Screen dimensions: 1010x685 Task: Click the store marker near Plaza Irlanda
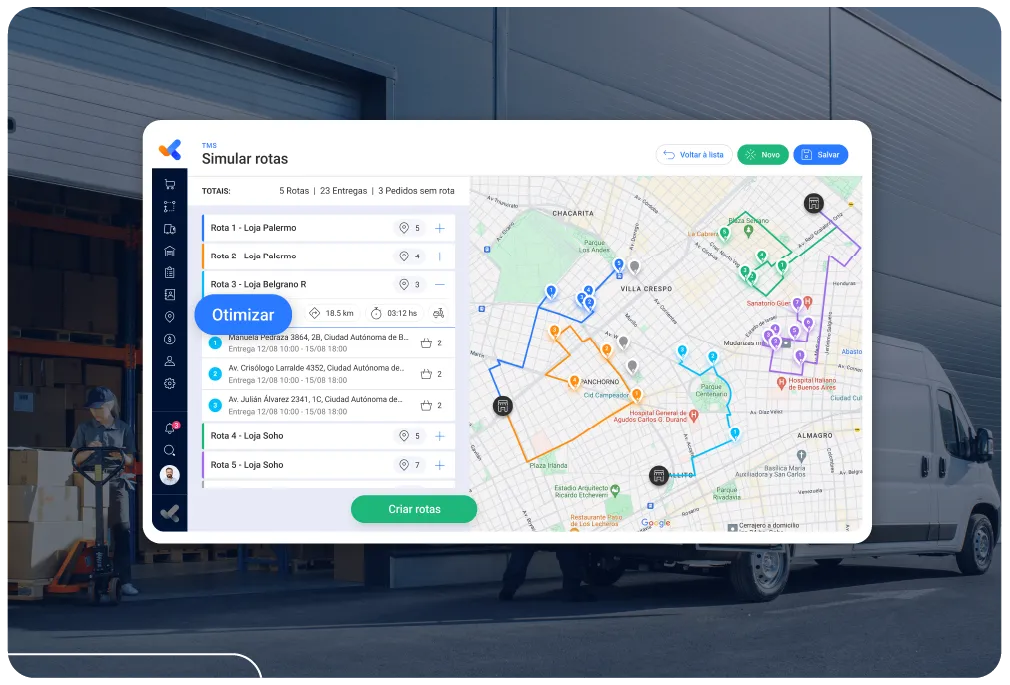tap(503, 406)
